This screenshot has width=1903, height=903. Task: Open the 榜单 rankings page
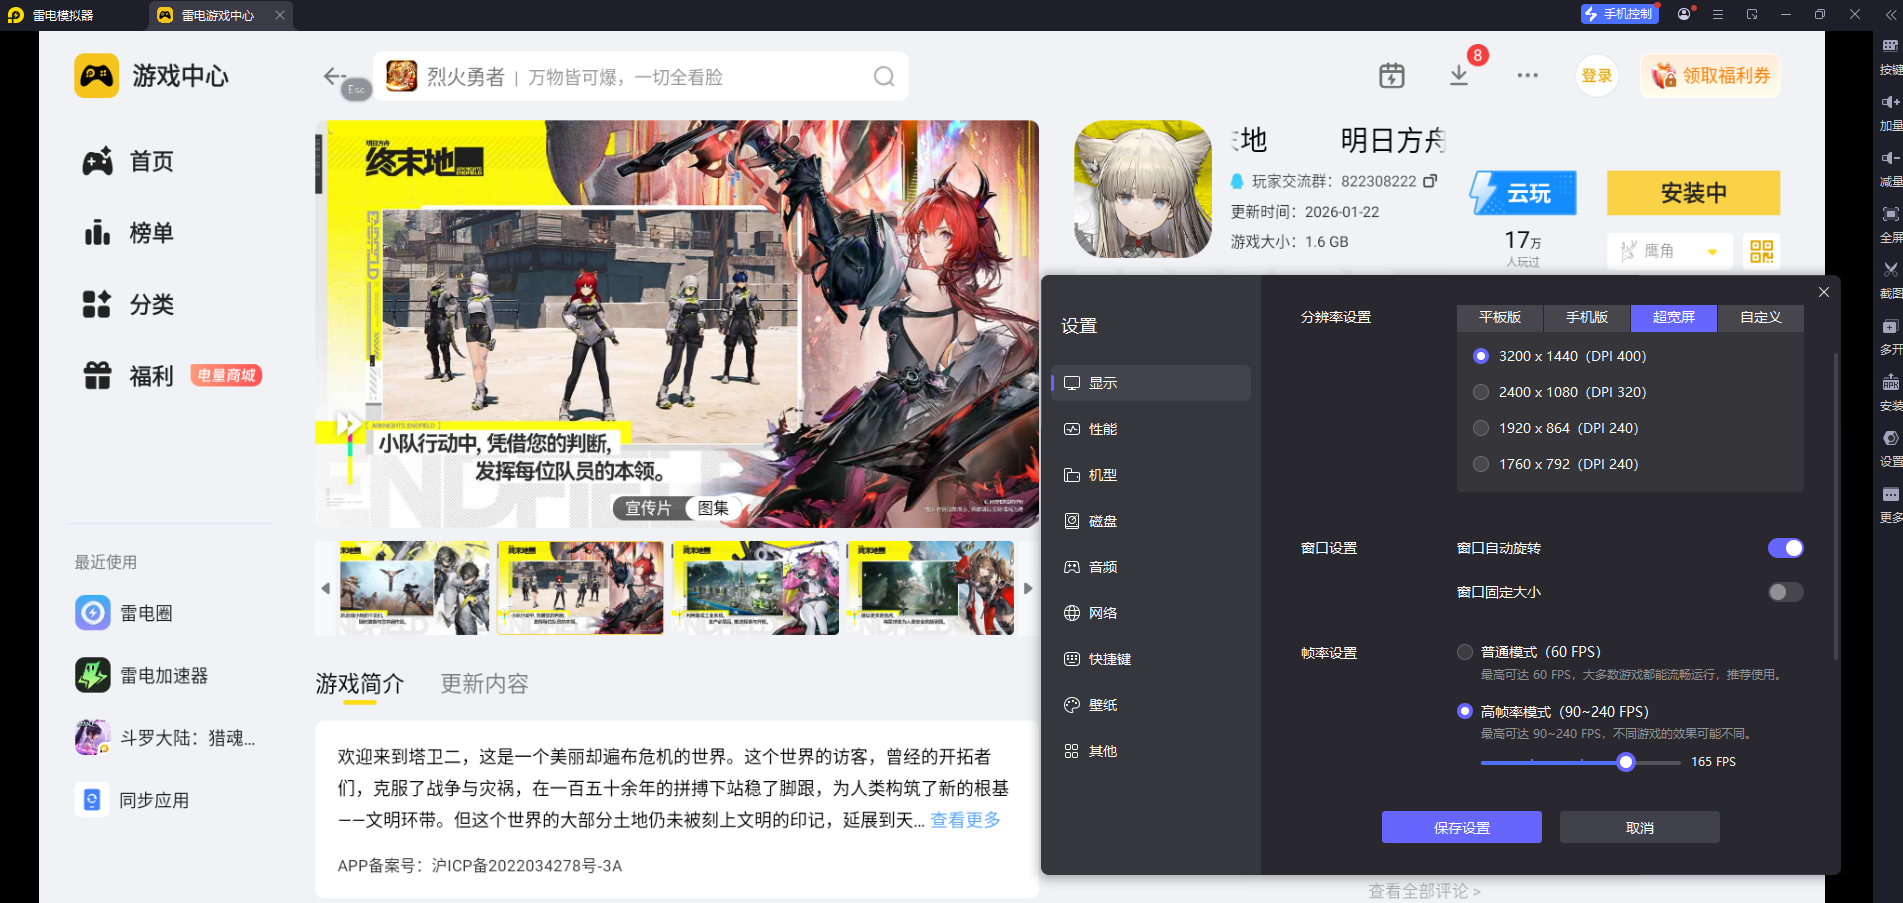[x=129, y=233]
